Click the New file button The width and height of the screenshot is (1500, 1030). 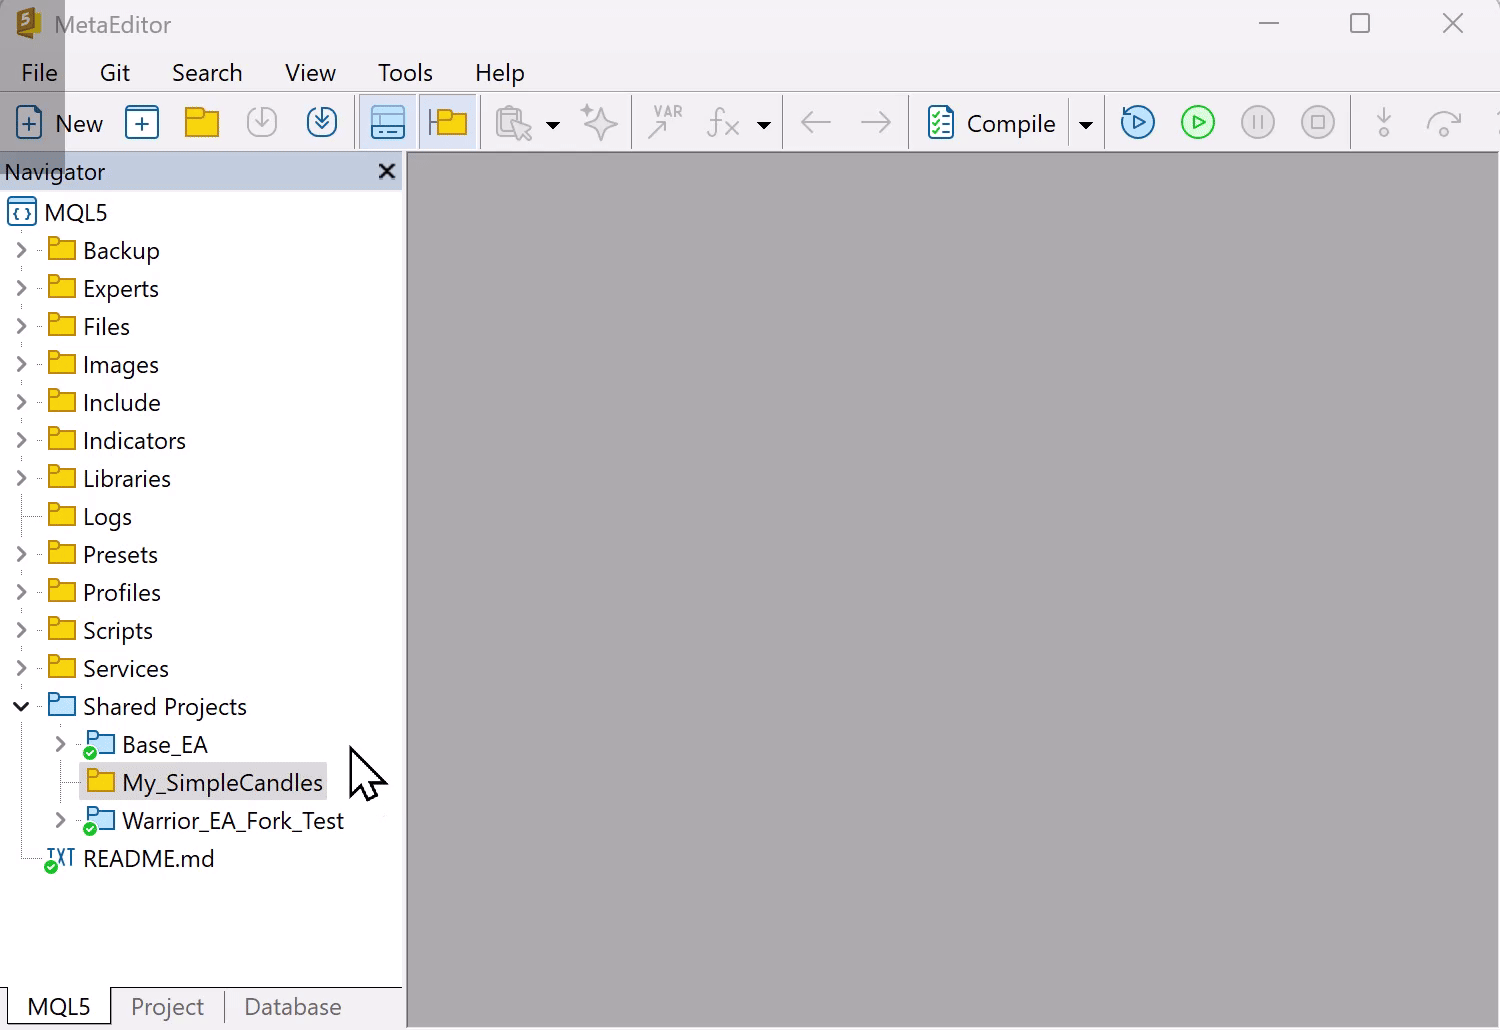(60, 123)
